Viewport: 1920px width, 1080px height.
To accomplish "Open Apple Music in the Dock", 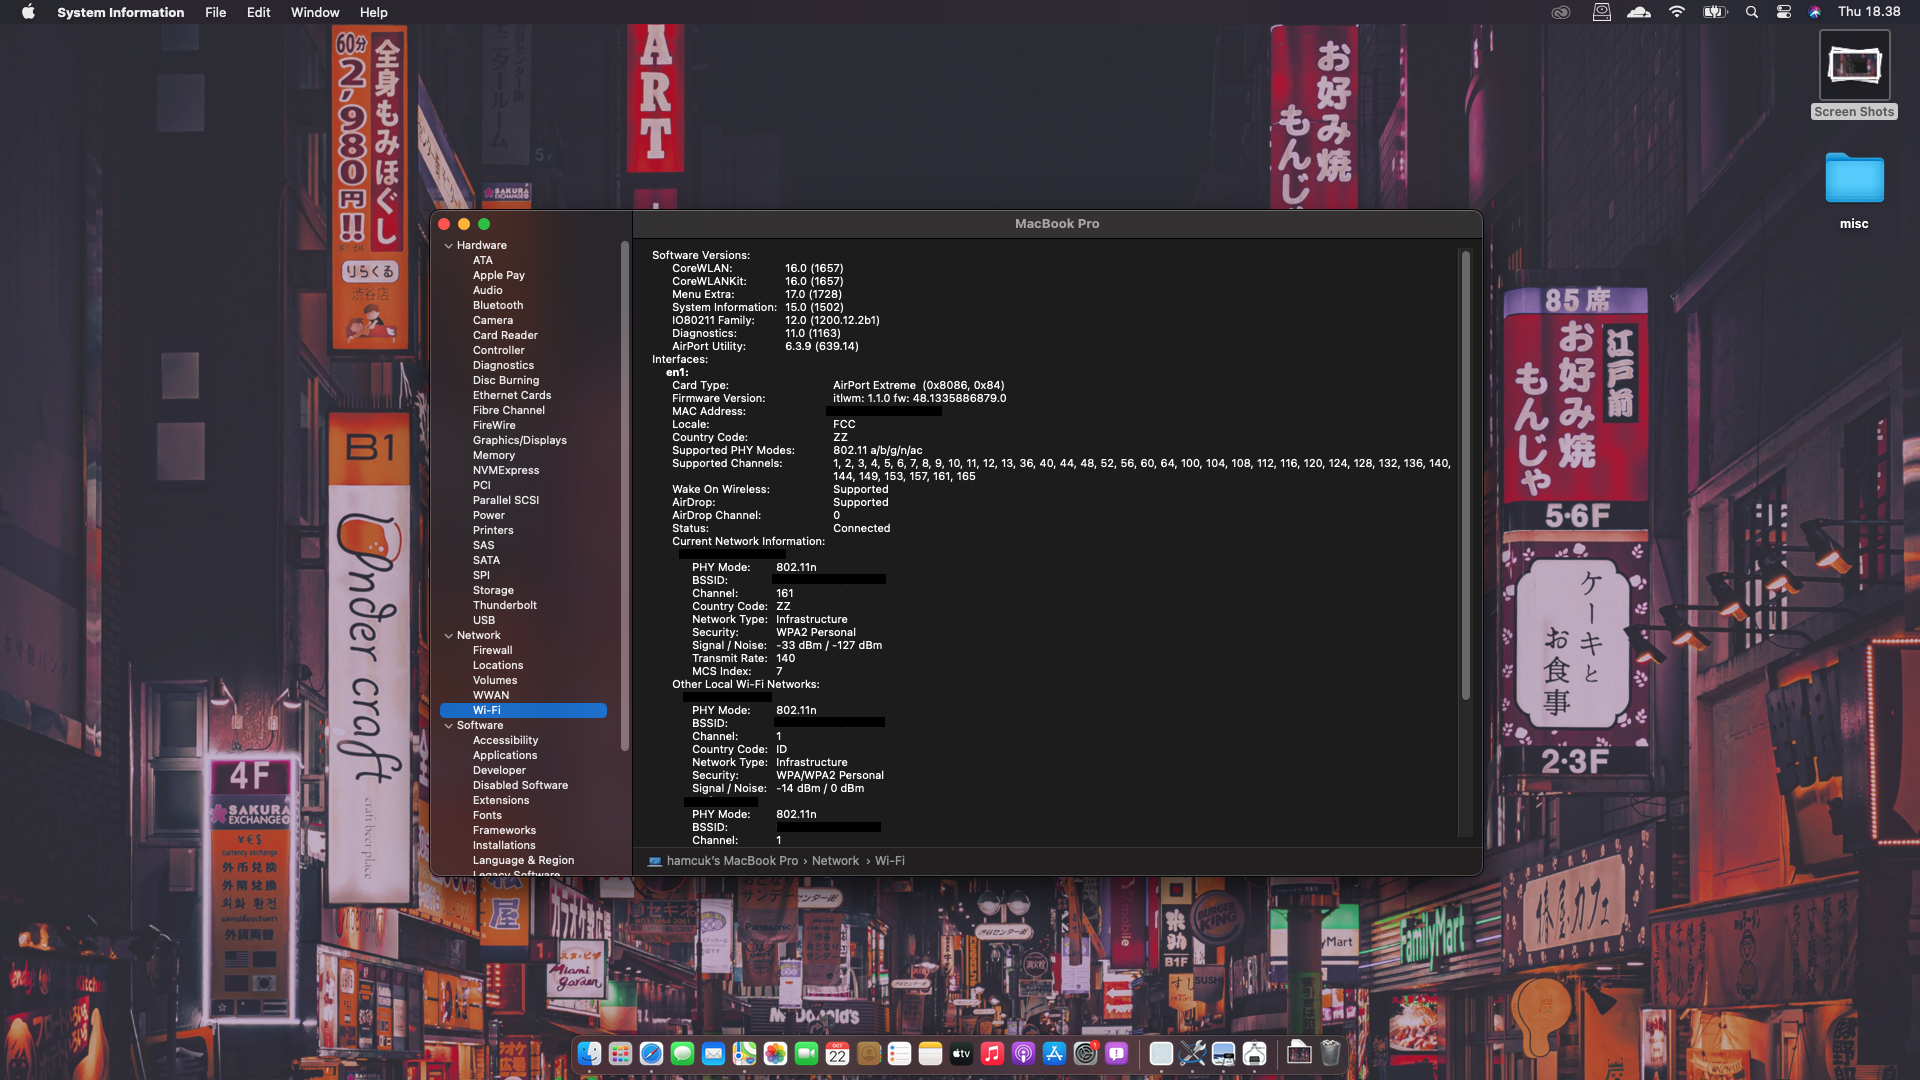I will [992, 1053].
